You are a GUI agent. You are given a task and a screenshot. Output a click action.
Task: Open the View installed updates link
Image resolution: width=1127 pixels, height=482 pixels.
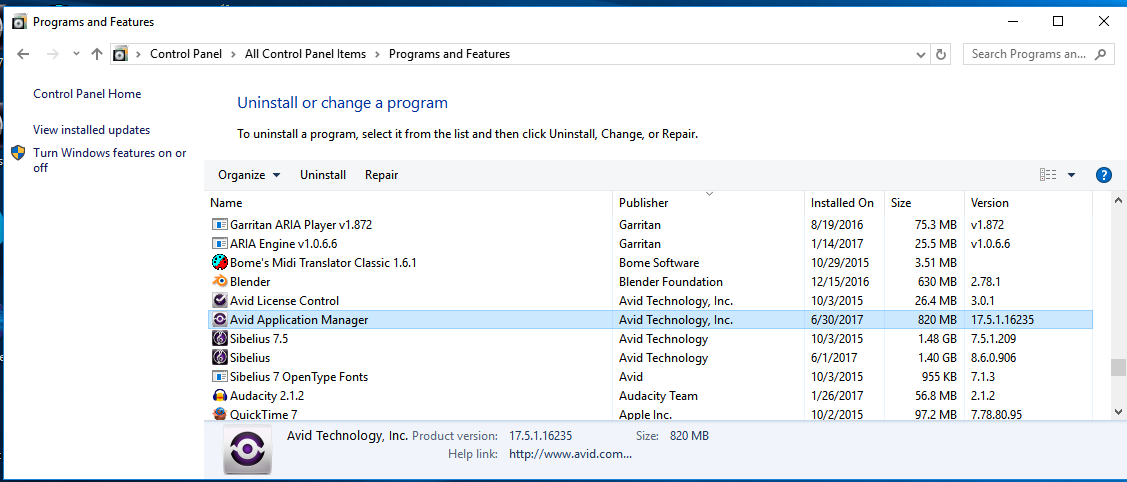tap(91, 130)
